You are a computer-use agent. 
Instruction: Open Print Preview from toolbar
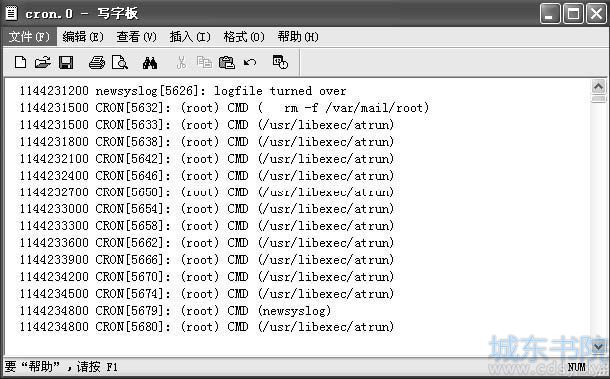pos(119,62)
